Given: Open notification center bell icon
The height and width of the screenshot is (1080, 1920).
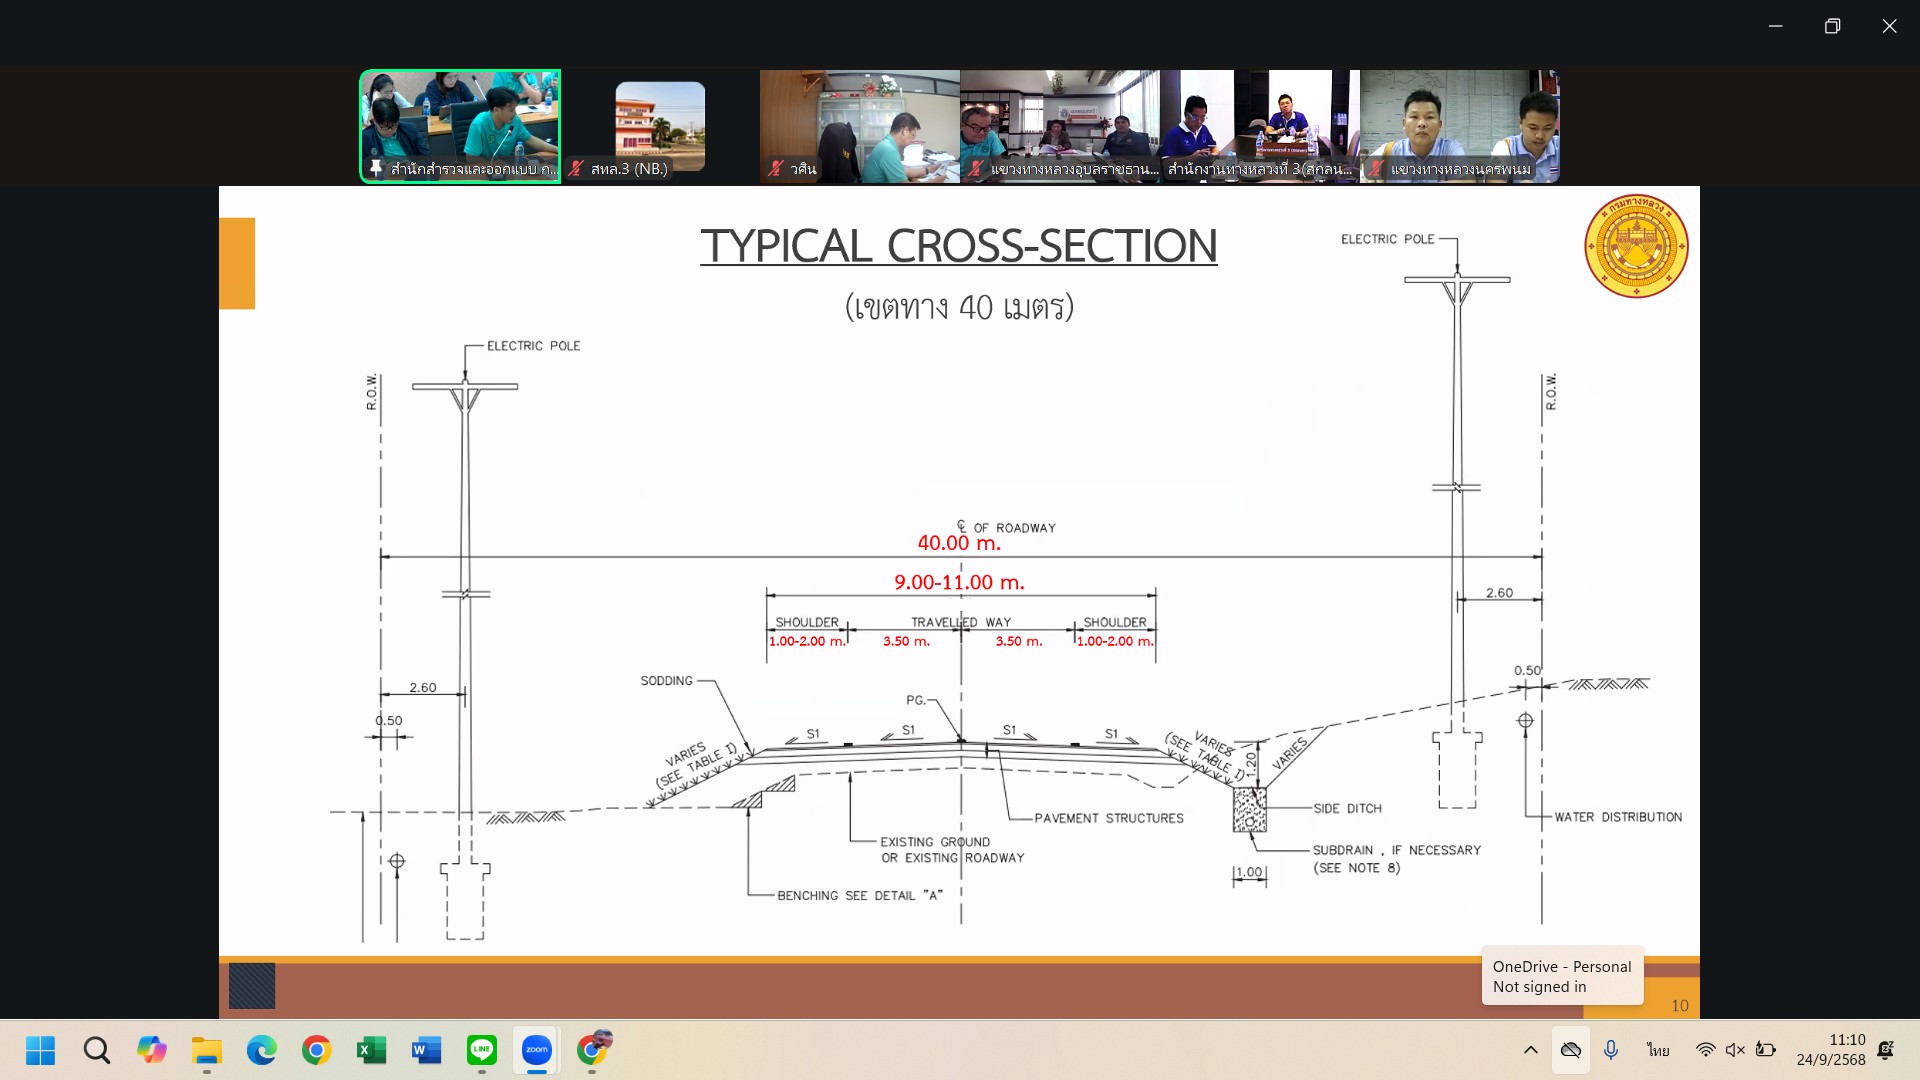Looking at the screenshot, I should click(1886, 1050).
